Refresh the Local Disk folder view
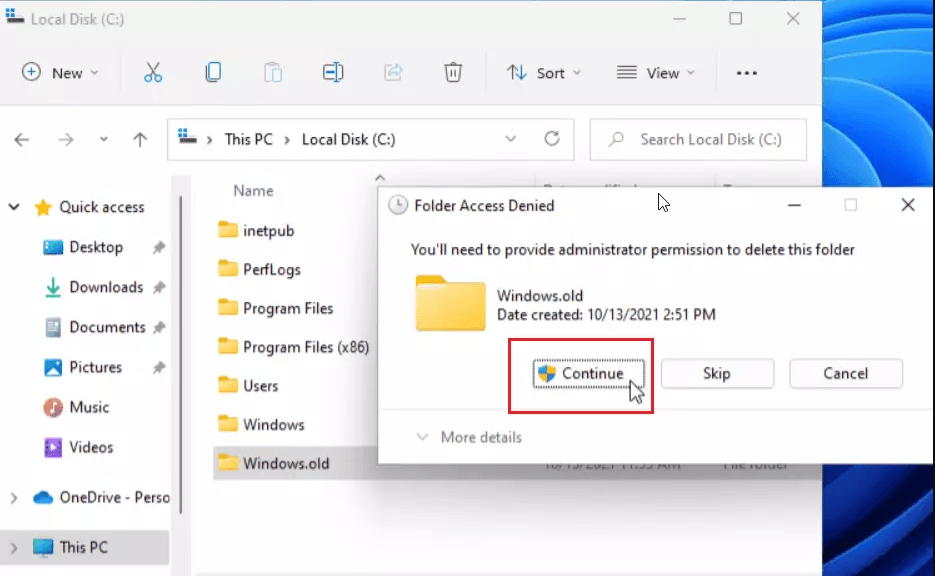This screenshot has height=576, width=935. [552, 139]
